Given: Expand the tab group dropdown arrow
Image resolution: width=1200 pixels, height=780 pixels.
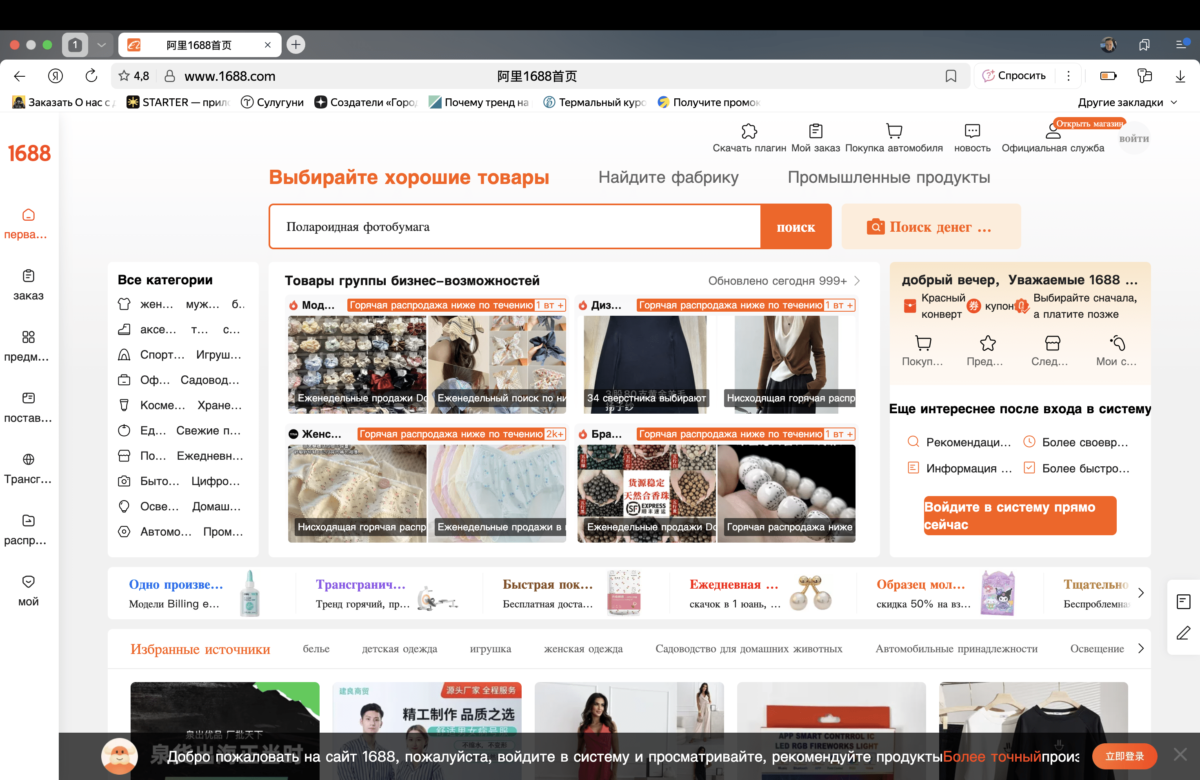Looking at the screenshot, I should 101,45.
